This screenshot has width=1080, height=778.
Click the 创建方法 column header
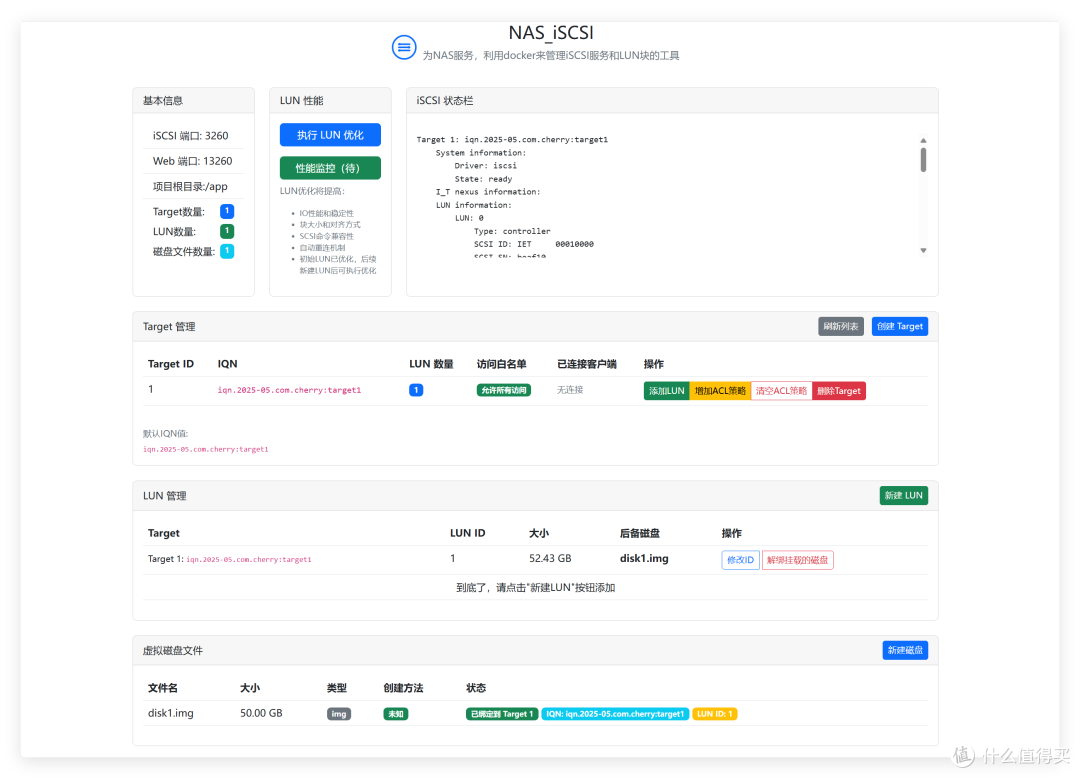pyautogui.click(x=403, y=688)
